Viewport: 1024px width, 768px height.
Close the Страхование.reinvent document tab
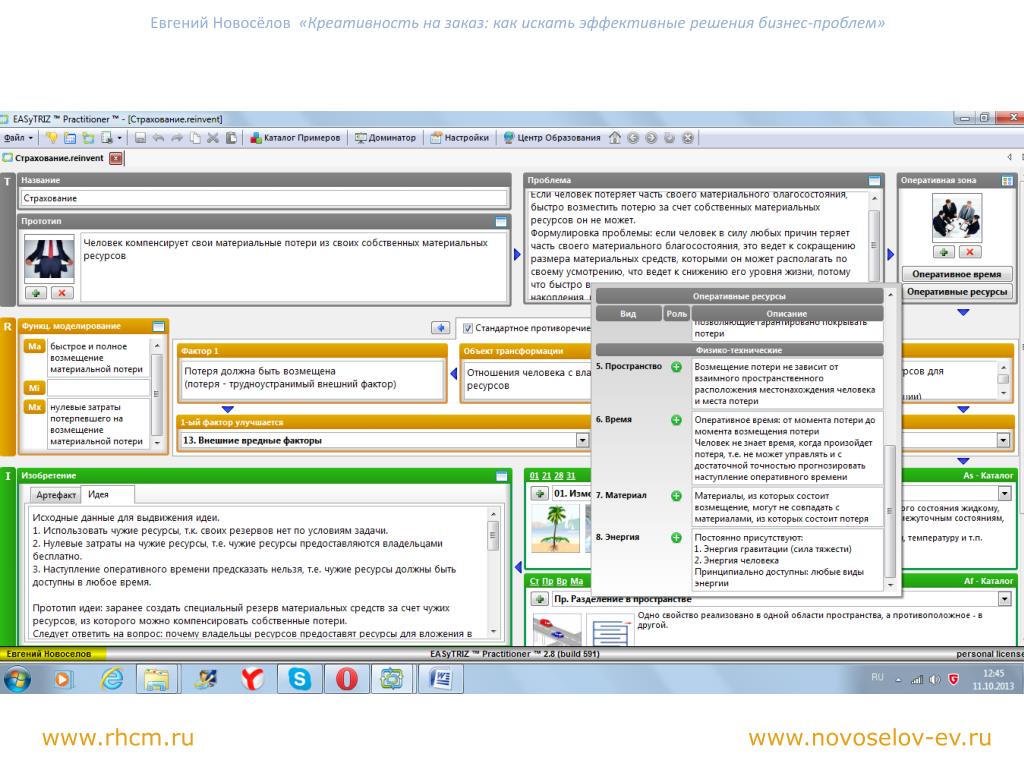(x=116, y=158)
